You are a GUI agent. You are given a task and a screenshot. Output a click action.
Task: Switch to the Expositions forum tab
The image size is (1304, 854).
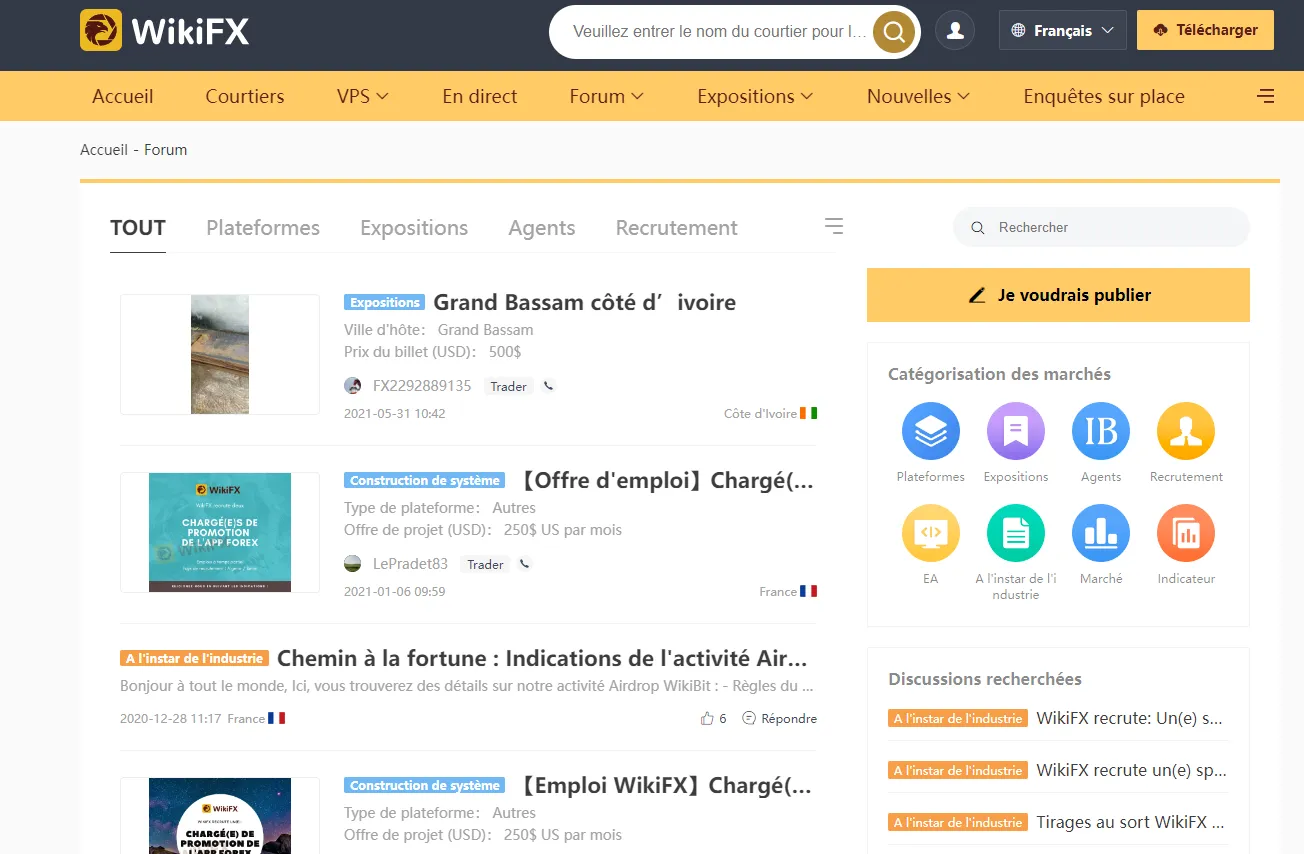414,228
